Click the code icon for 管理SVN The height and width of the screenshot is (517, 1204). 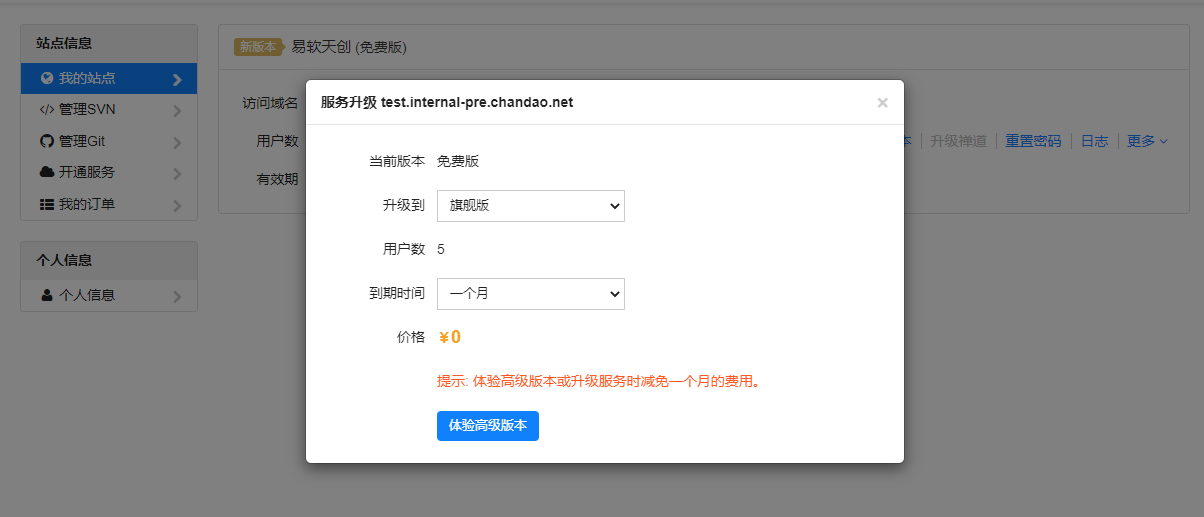point(46,110)
